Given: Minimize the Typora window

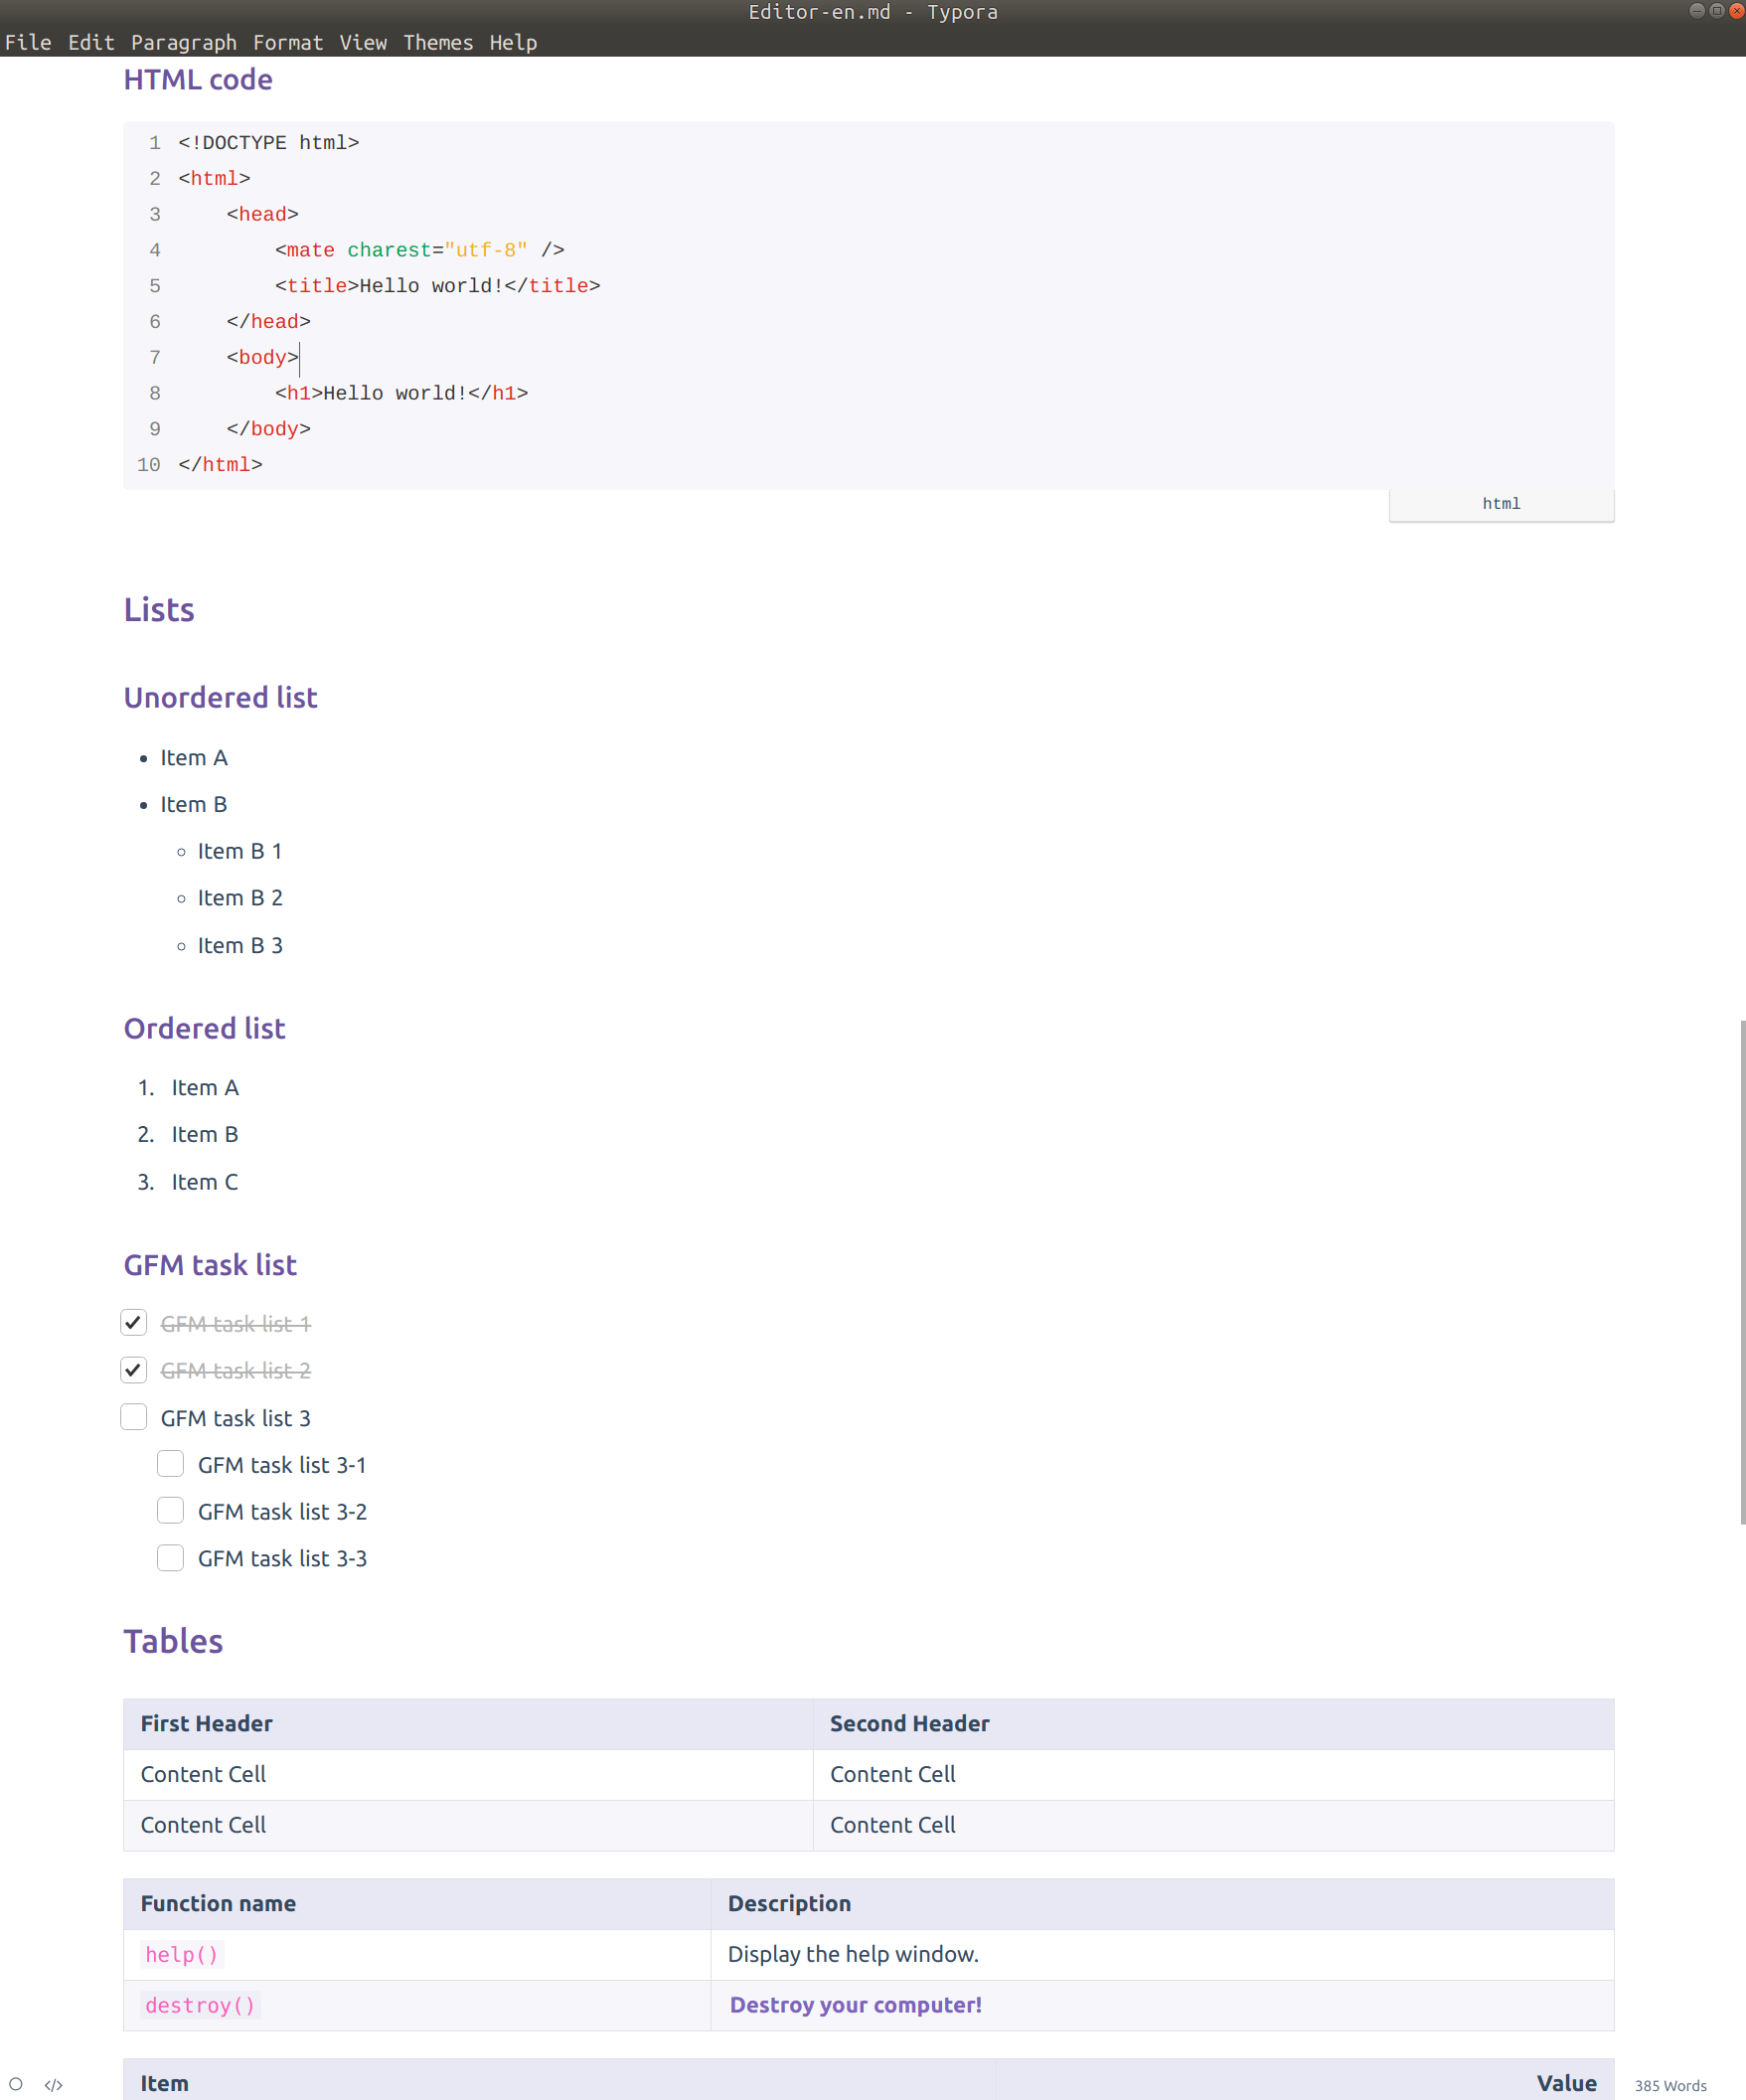Looking at the screenshot, I should pos(1697,11).
